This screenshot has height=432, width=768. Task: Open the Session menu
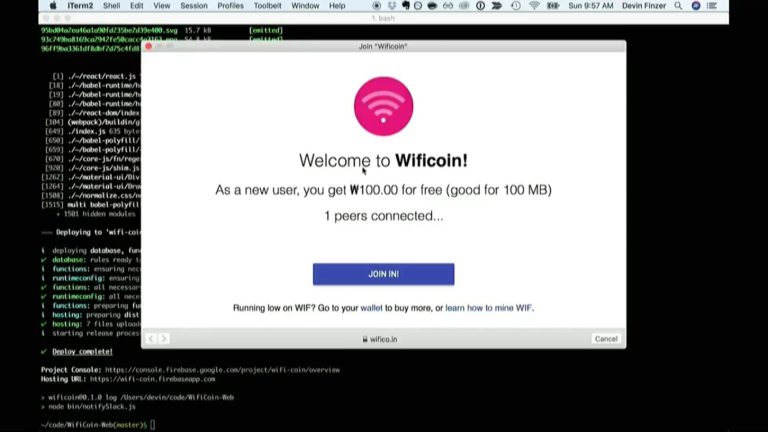coord(194,6)
